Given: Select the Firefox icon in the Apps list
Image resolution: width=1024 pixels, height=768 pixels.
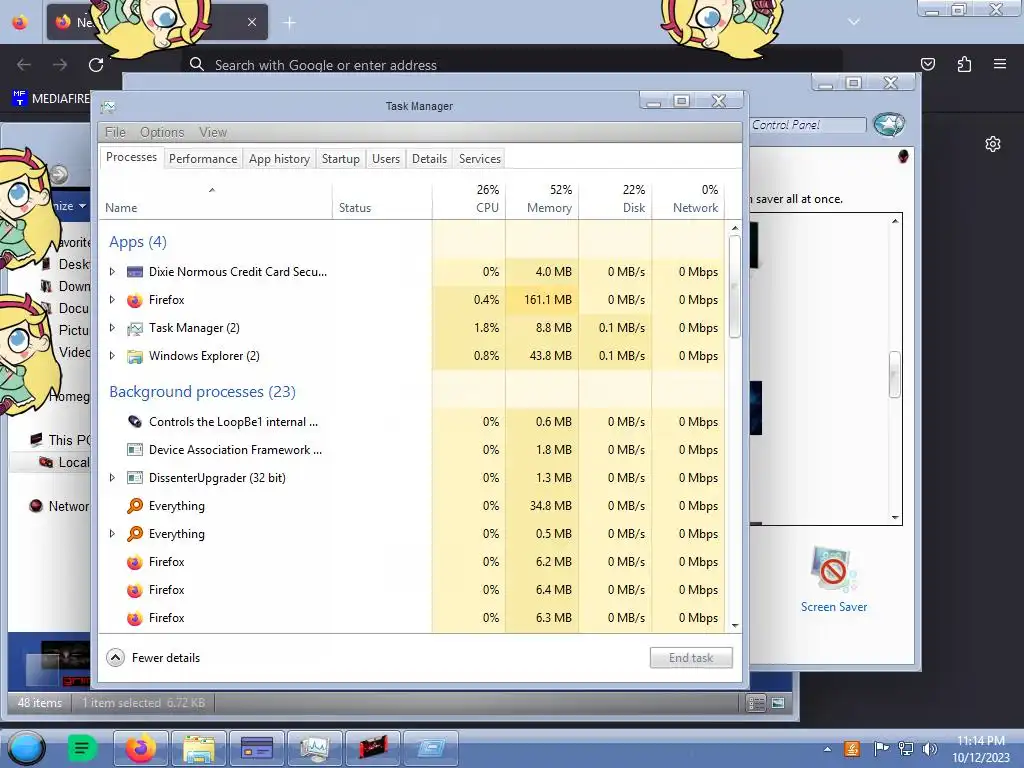Looking at the screenshot, I should tap(135, 300).
